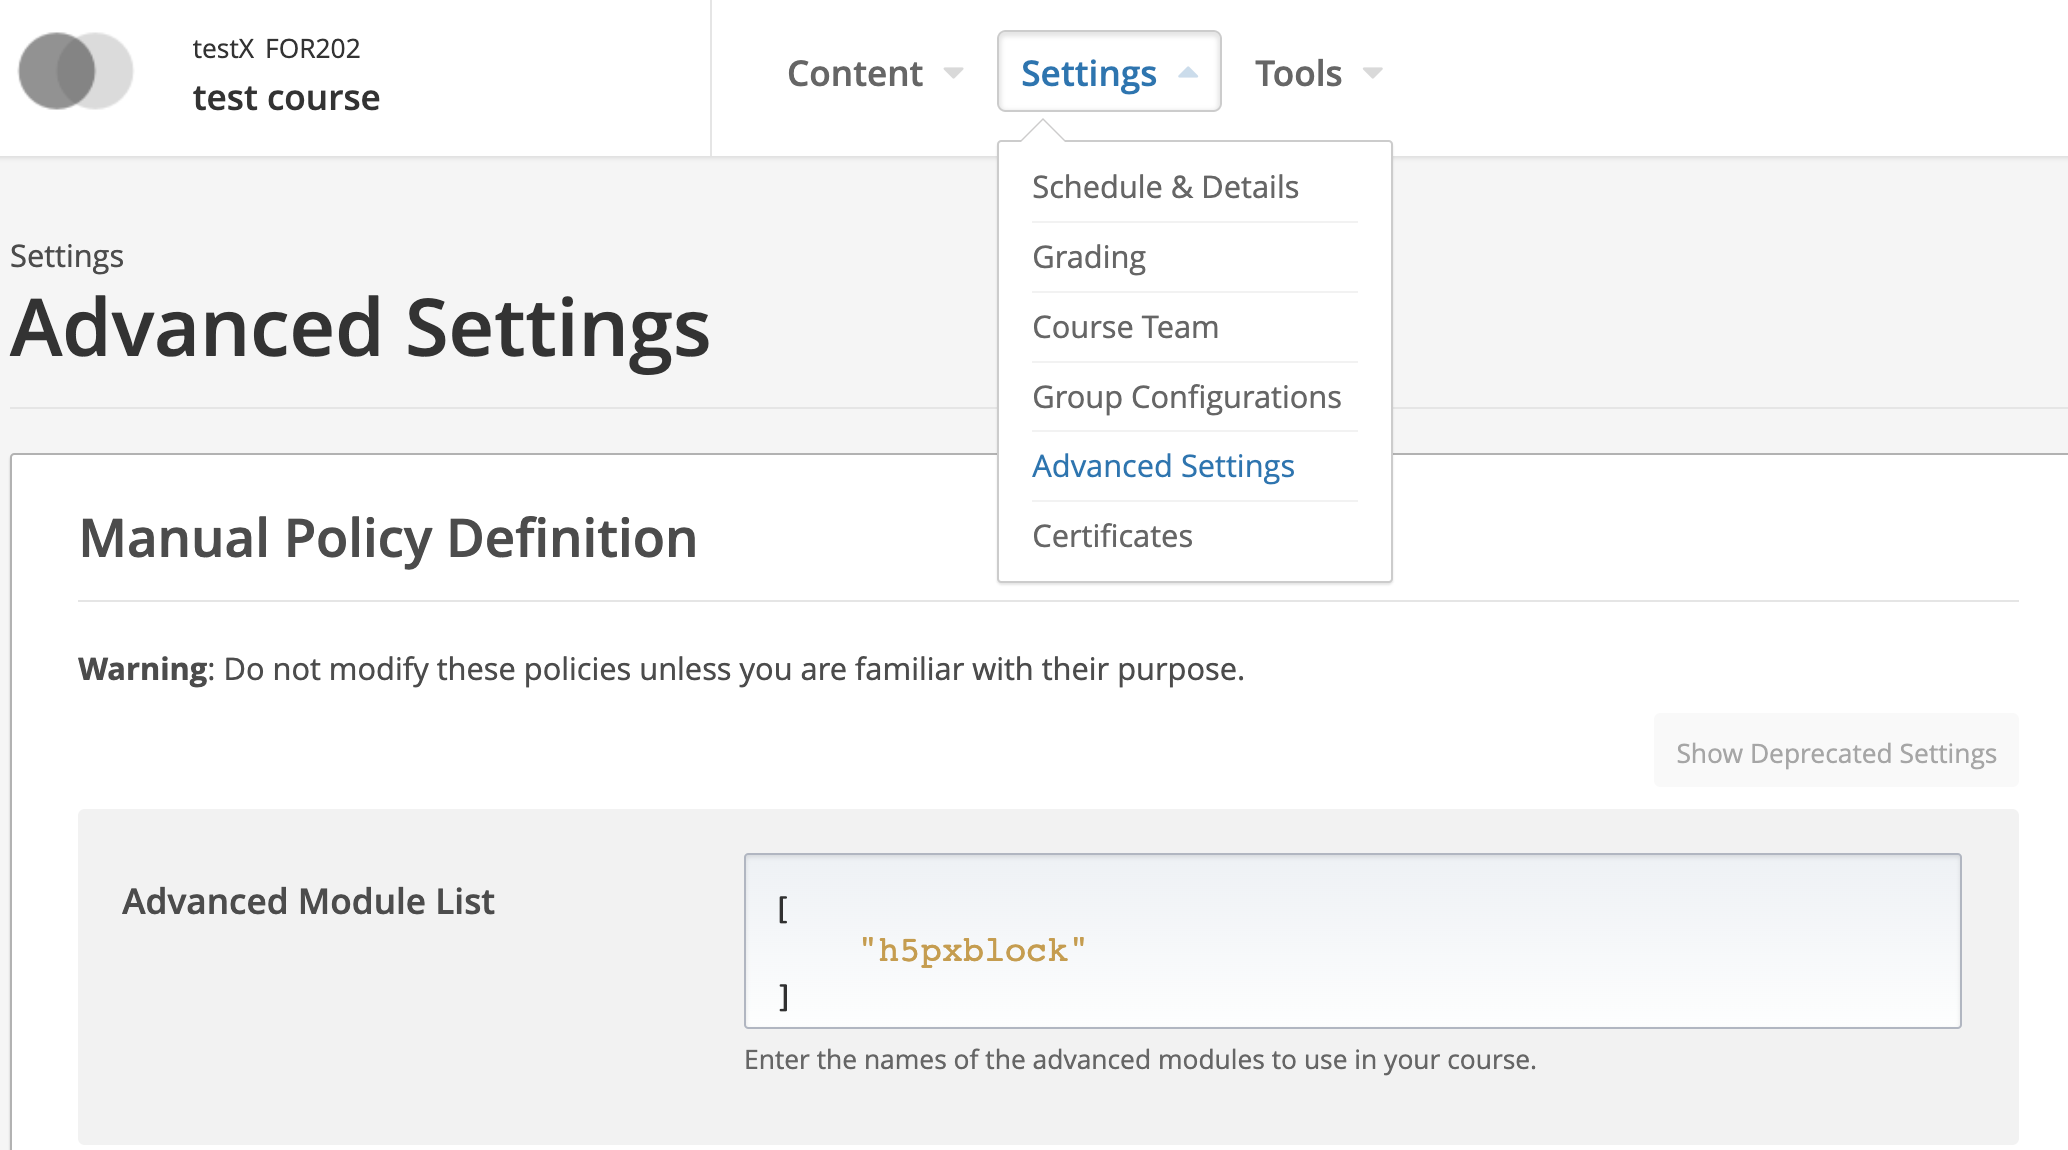
Task: Select Grading menu entry
Action: click(x=1089, y=257)
